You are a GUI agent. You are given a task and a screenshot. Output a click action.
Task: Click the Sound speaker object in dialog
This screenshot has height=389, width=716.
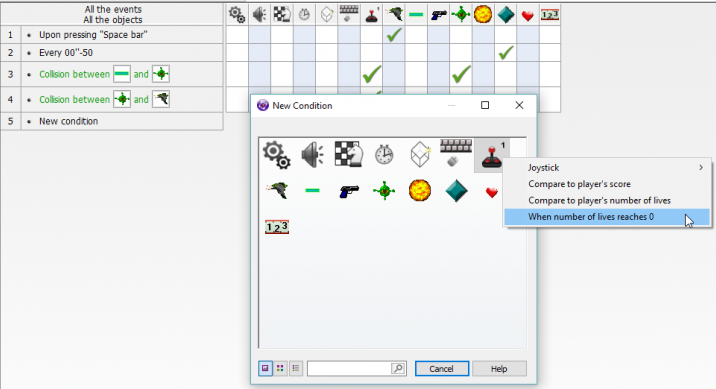(x=313, y=154)
